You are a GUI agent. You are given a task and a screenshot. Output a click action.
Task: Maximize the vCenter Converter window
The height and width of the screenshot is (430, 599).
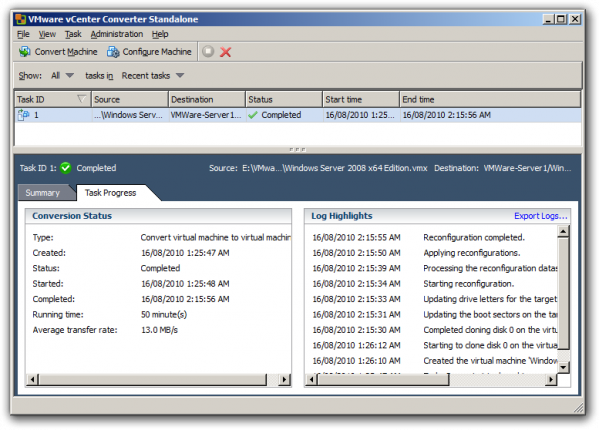[561, 19]
